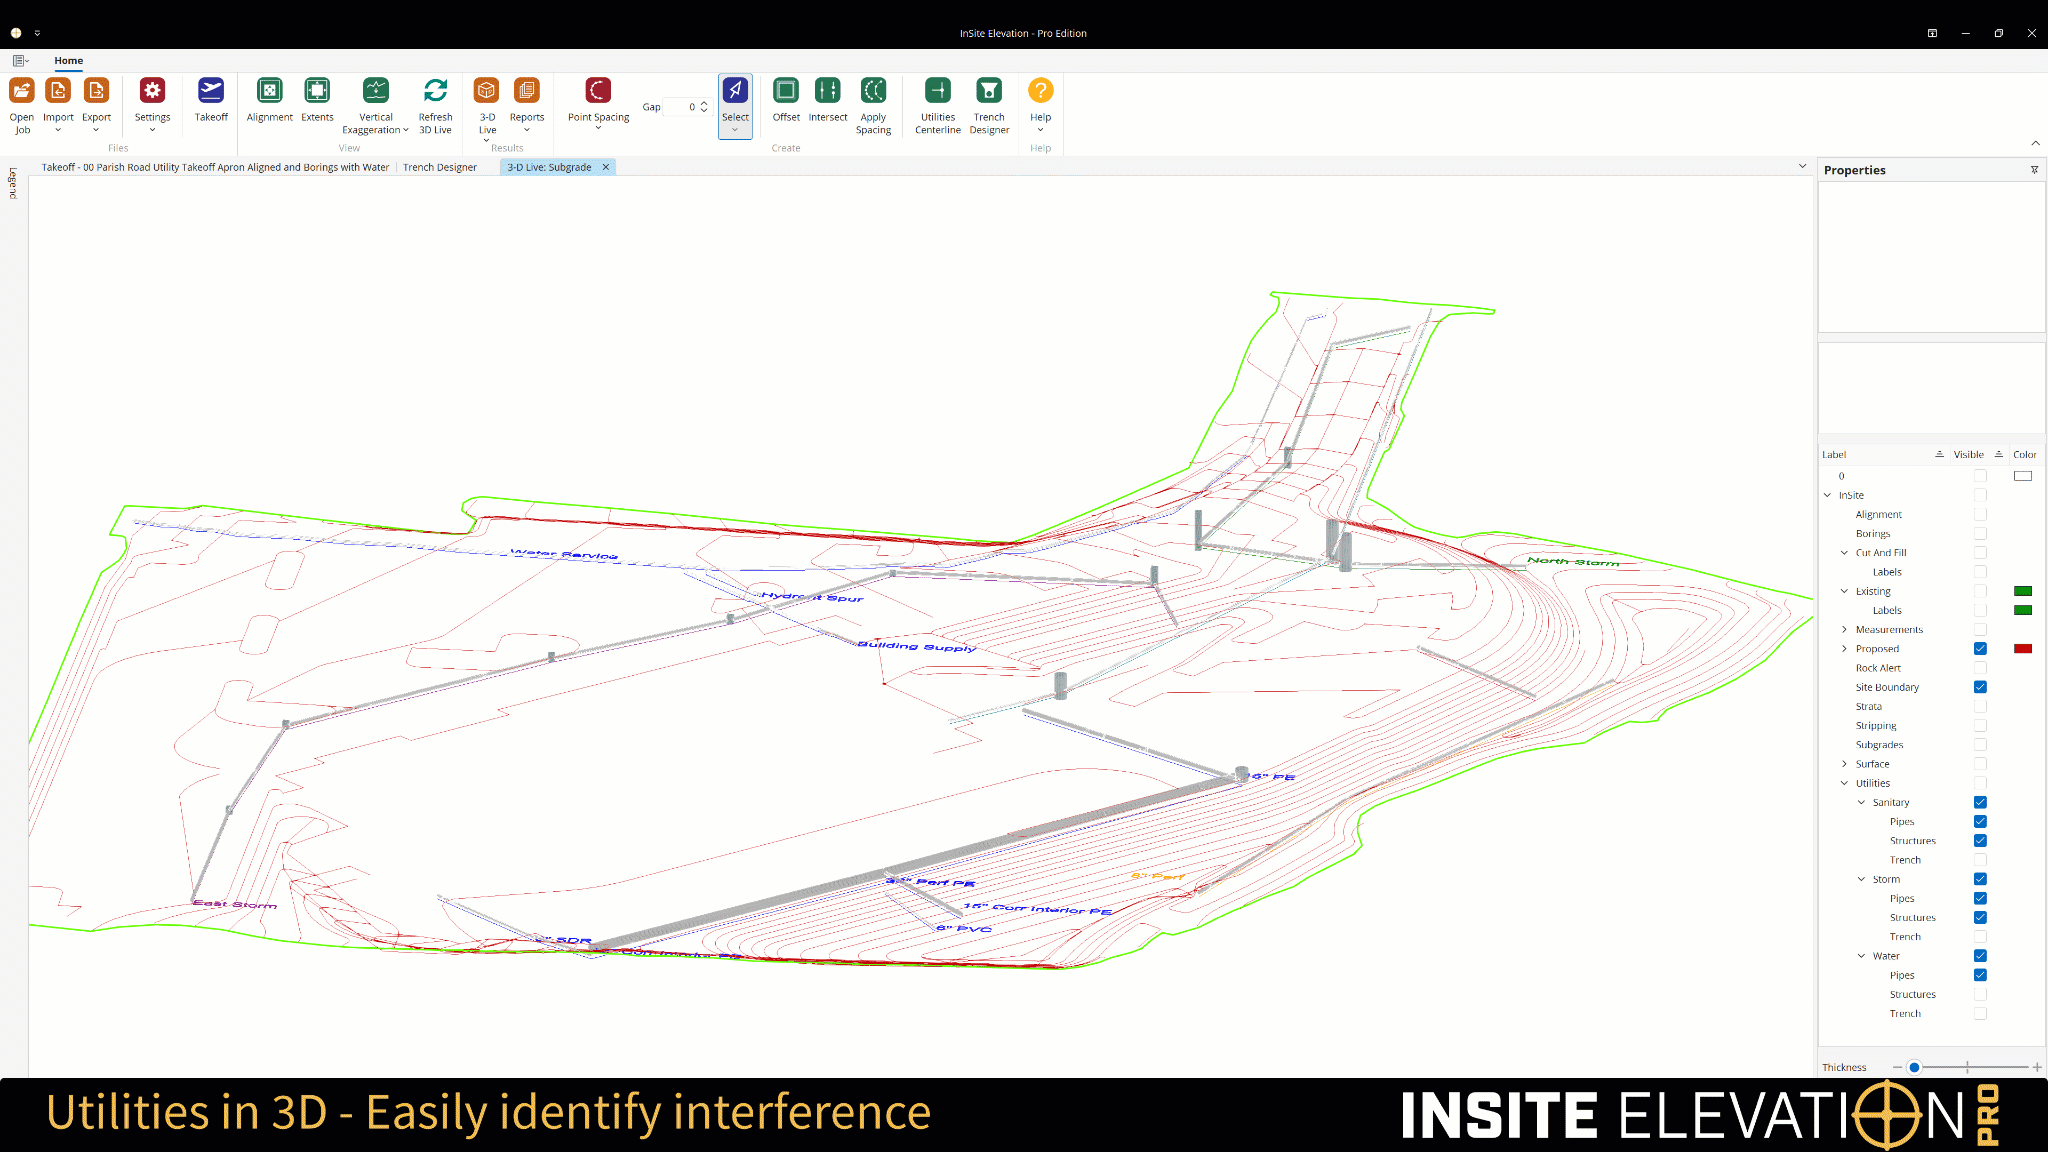Expand the Proposed node
Screen dimensions: 2048x1152
(x=1845, y=648)
